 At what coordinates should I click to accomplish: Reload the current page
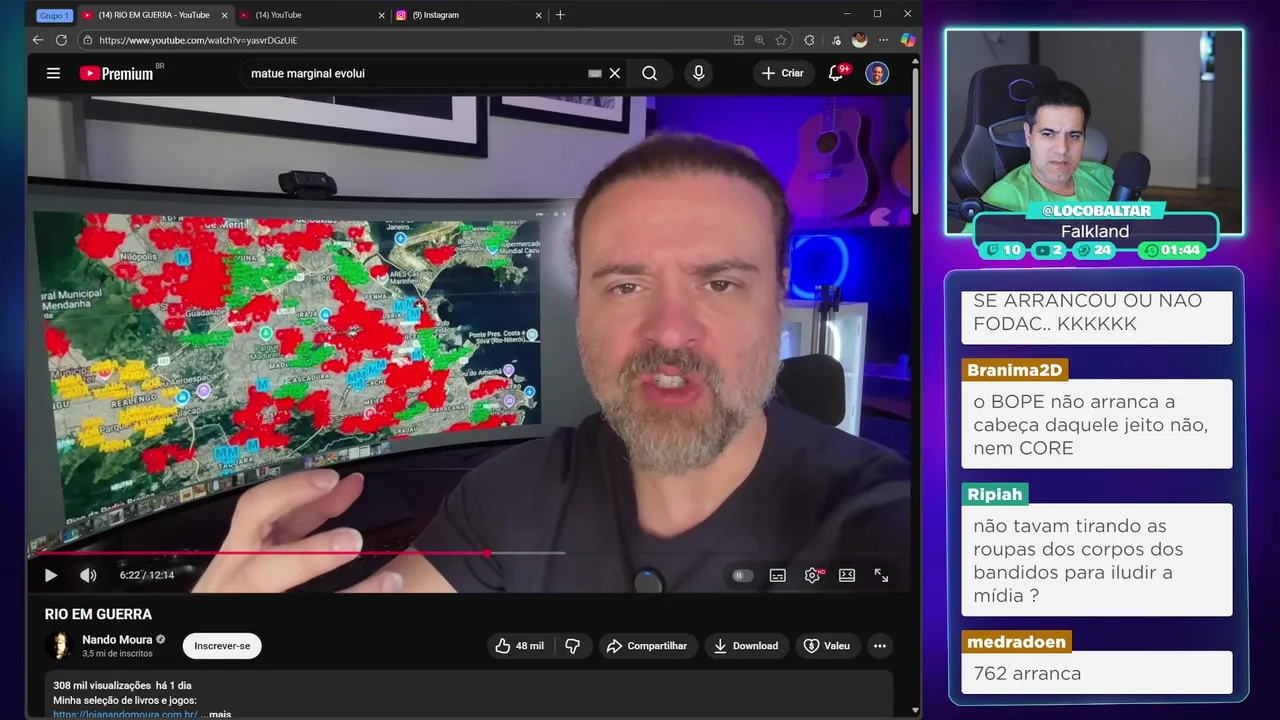[x=61, y=40]
